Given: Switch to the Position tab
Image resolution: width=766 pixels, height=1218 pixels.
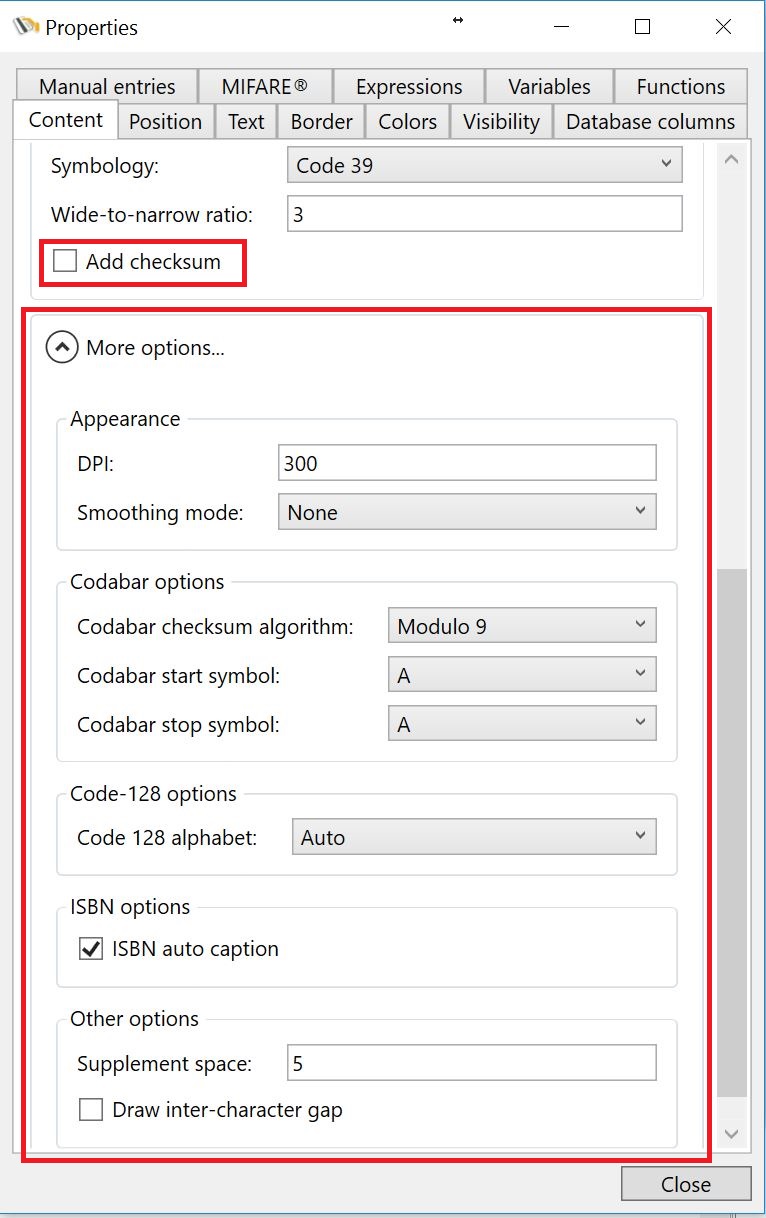Looking at the screenshot, I should point(165,122).
